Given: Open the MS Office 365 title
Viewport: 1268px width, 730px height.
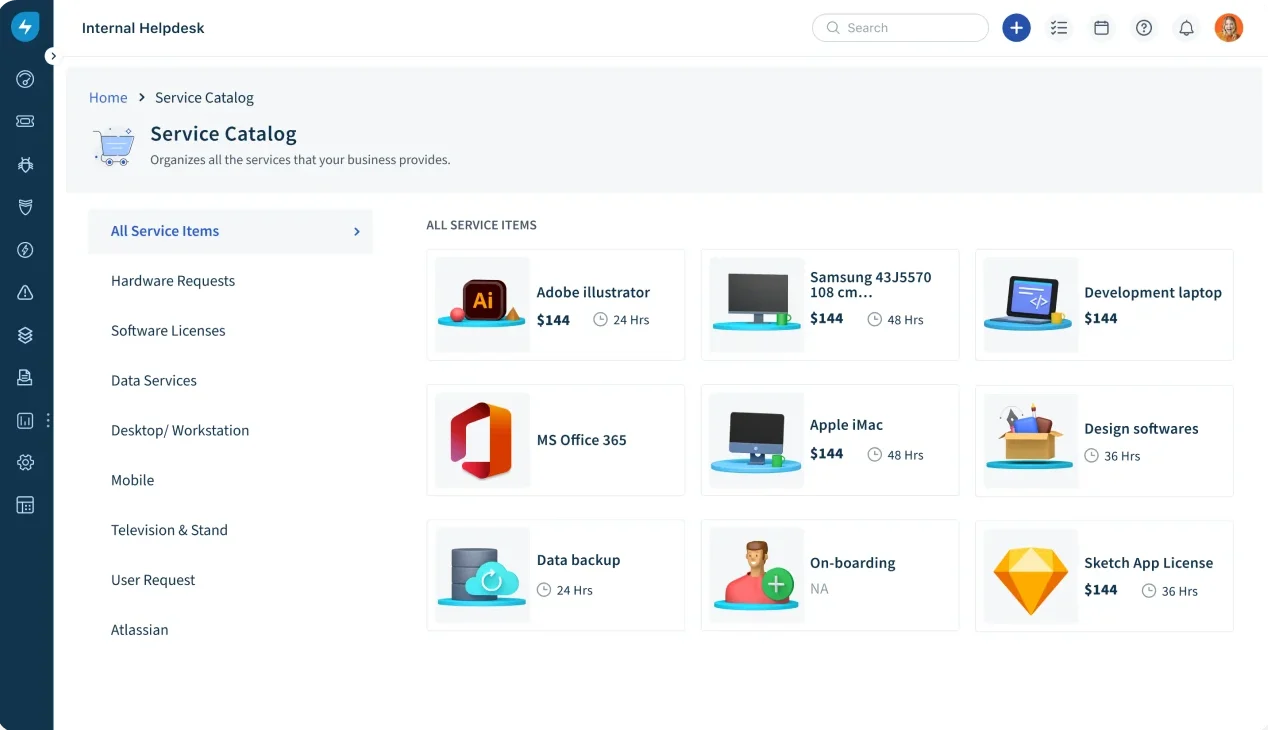Looking at the screenshot, I should click(x=582, y=440).
